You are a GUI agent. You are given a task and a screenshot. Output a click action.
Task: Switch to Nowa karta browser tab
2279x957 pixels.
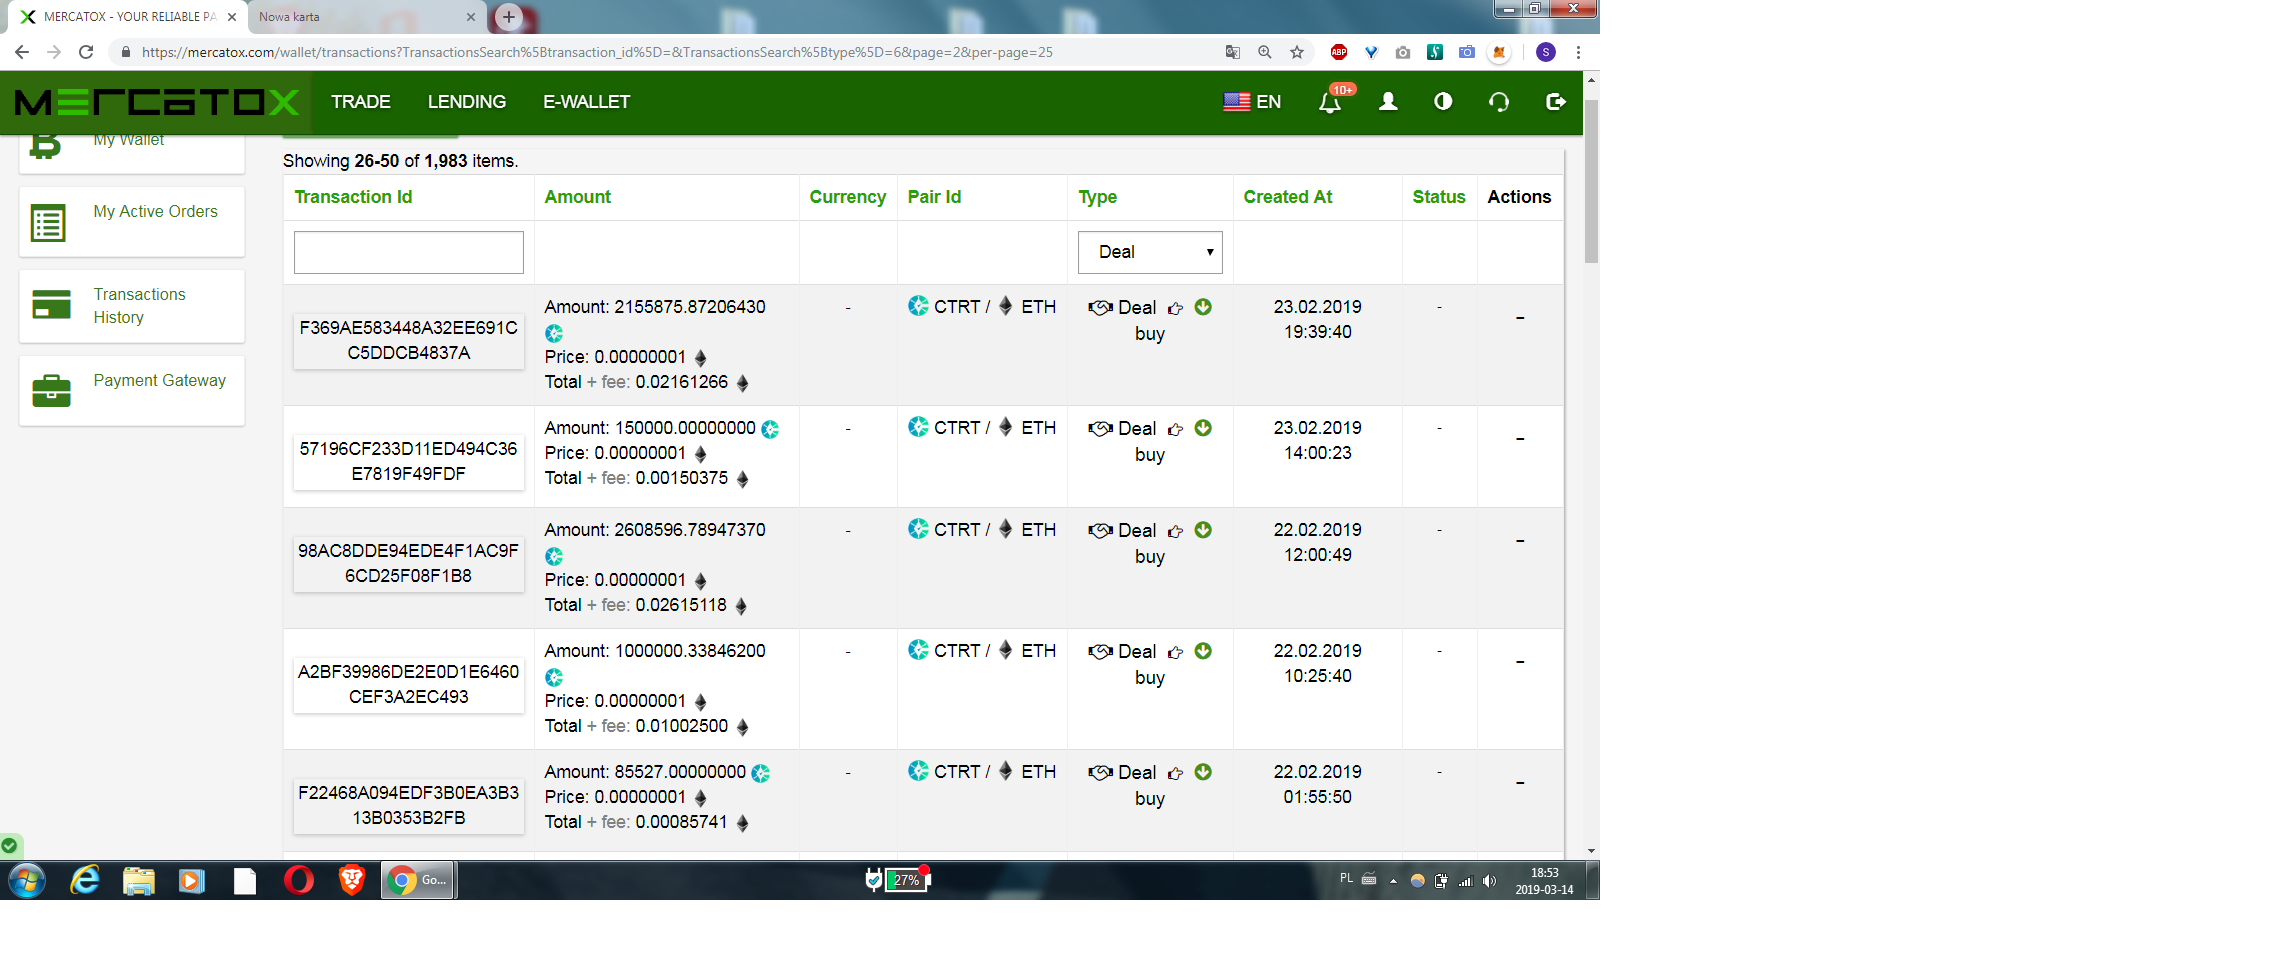click(x=365, y=17)
